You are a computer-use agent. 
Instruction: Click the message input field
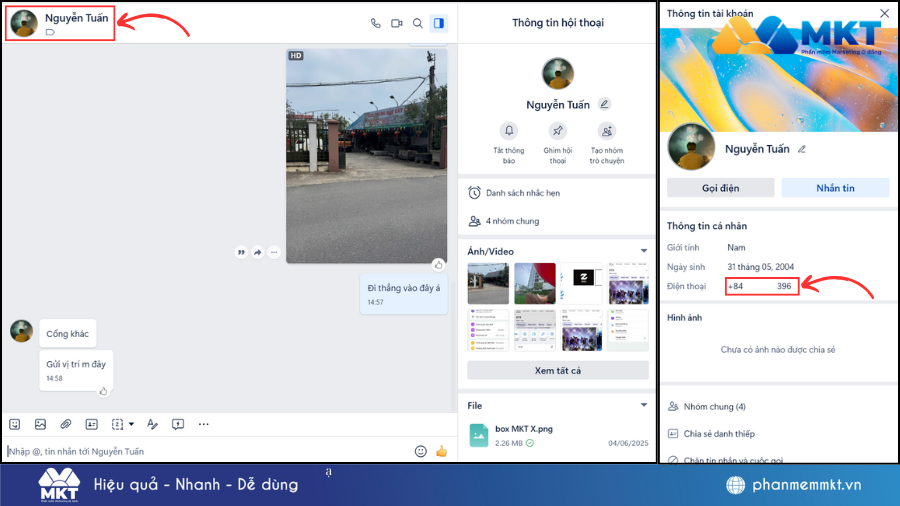coord(207,451)
